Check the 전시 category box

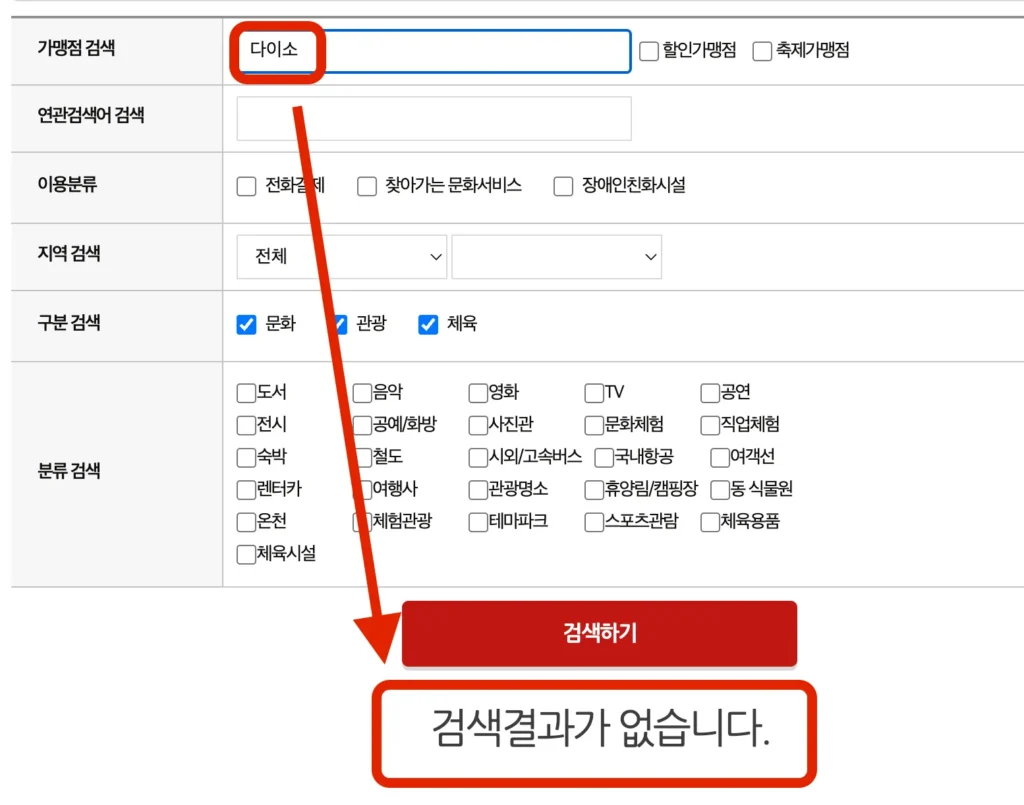[246, 426]
